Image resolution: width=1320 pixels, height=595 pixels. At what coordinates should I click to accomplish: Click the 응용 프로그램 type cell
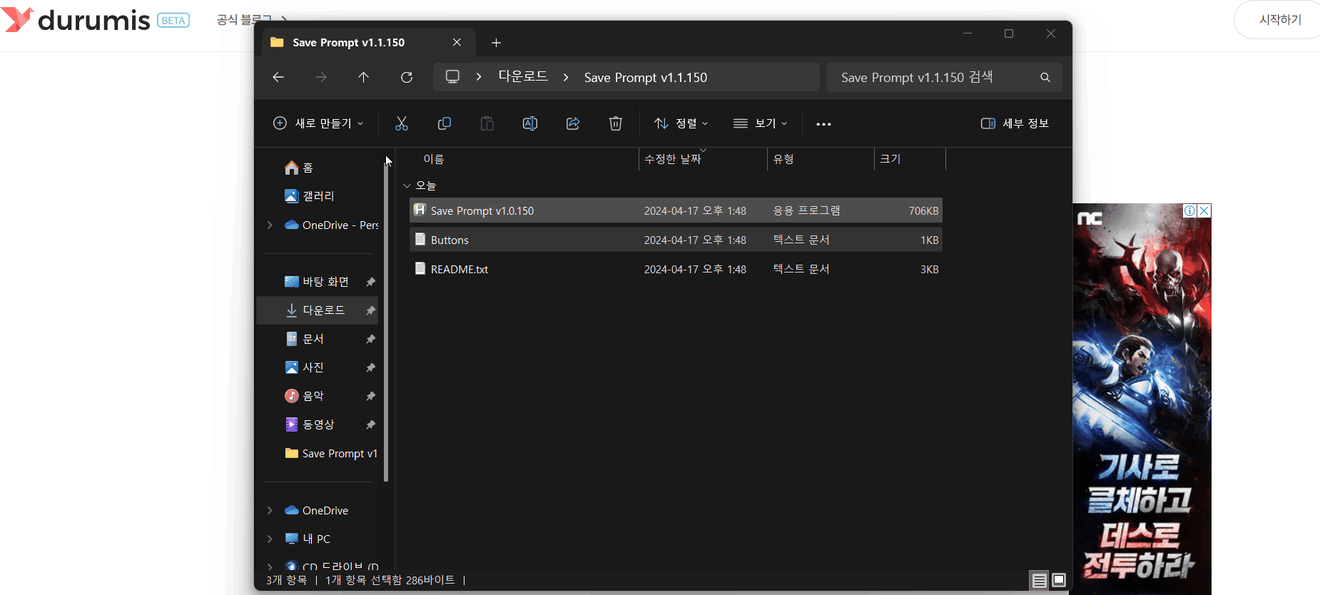pyautogui.click(x=806, y=211)
